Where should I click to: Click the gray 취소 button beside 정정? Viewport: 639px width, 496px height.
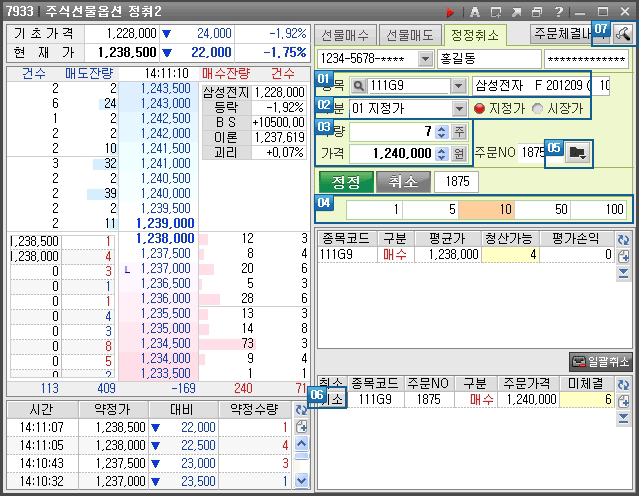pyautogui.click(x=403, y=181)
